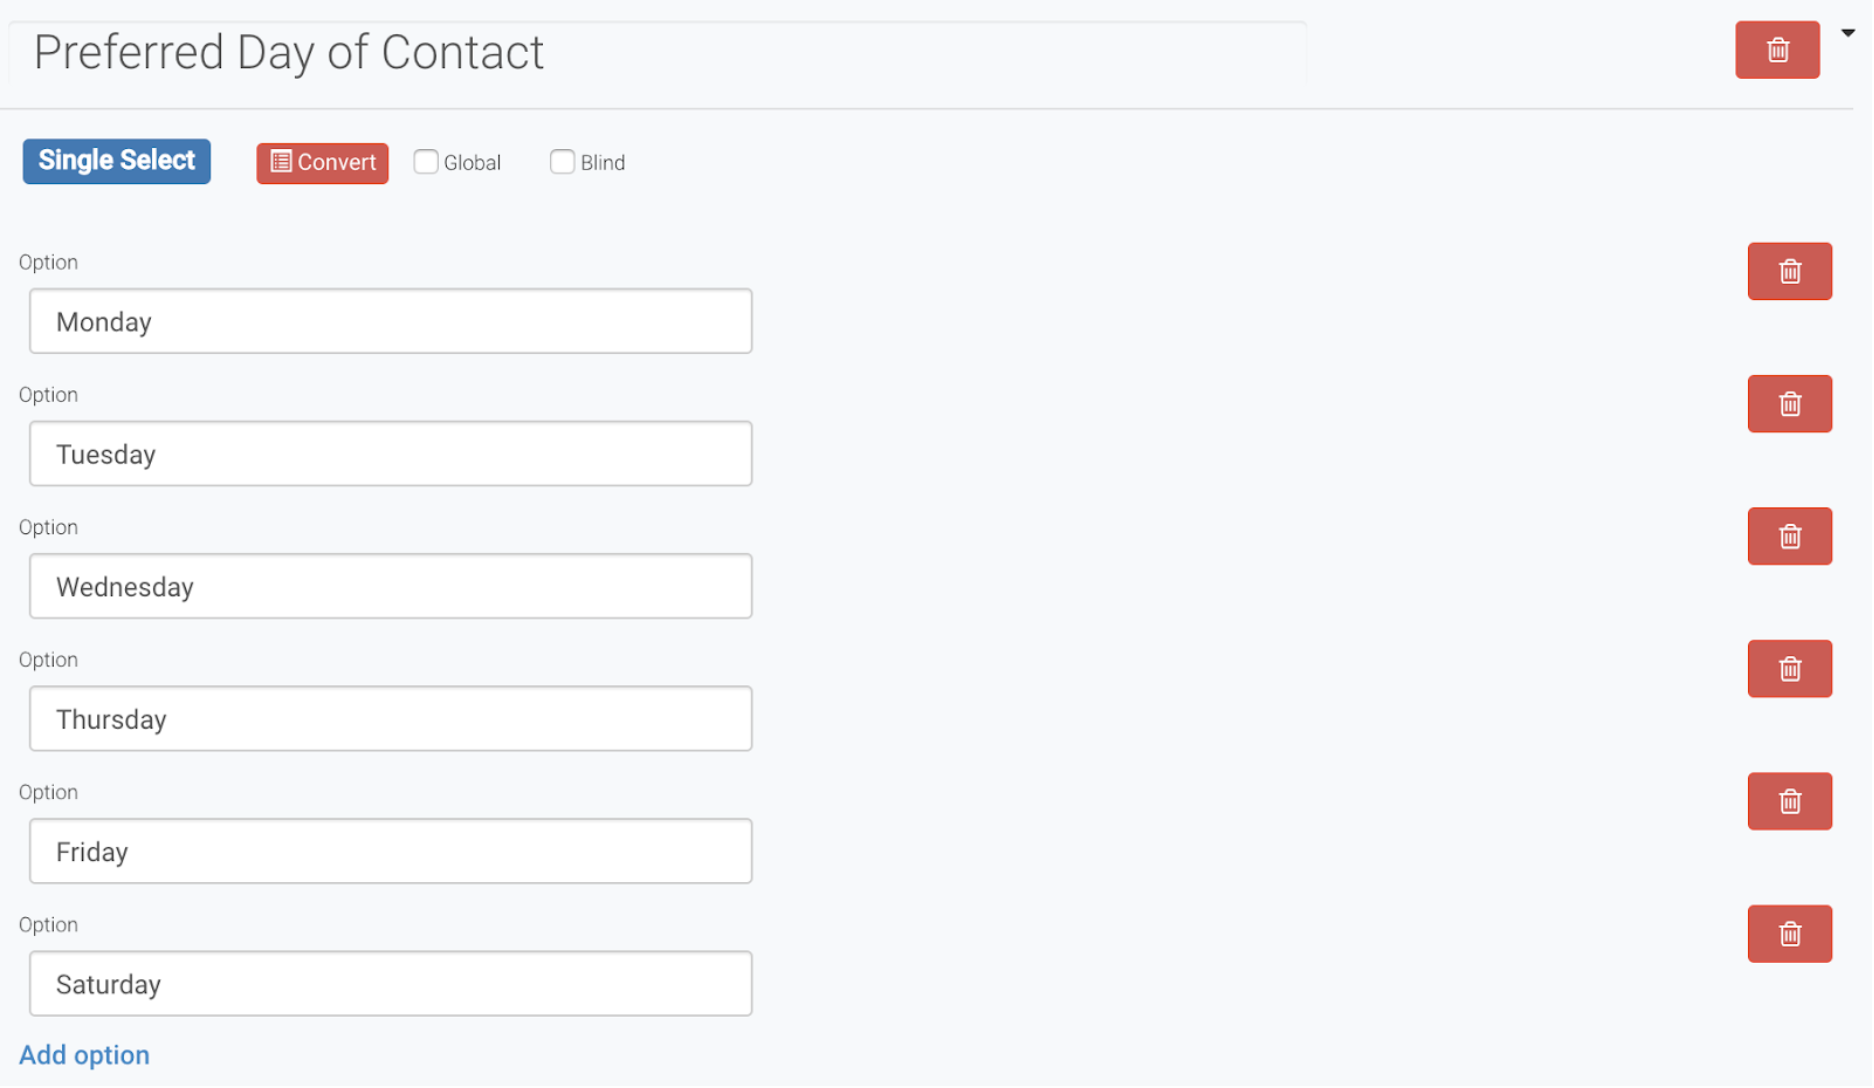
Task: Click into the Monday option field
Action: click(390, 322)
